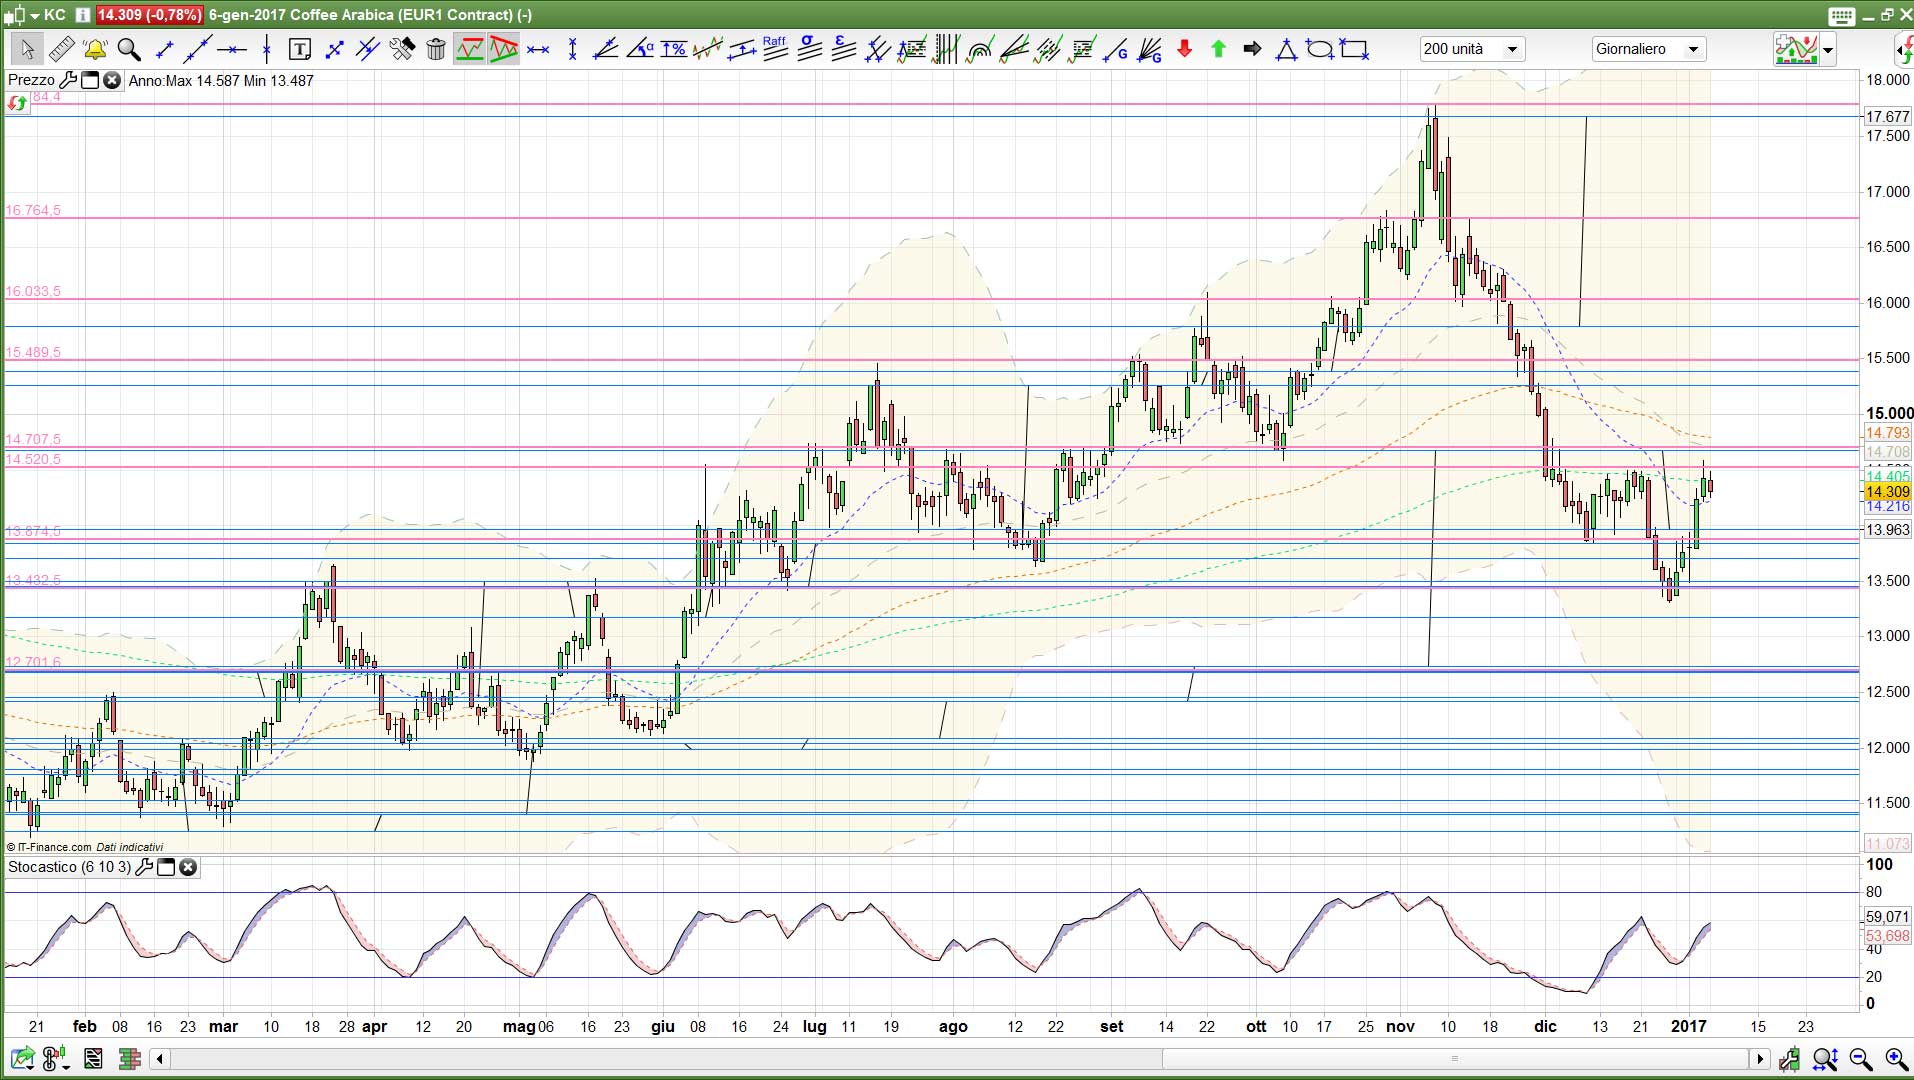This screenshot has height=1080, width=1914.
Task: Open Stocastico indicator settings wrench
Action: point(144,867)
